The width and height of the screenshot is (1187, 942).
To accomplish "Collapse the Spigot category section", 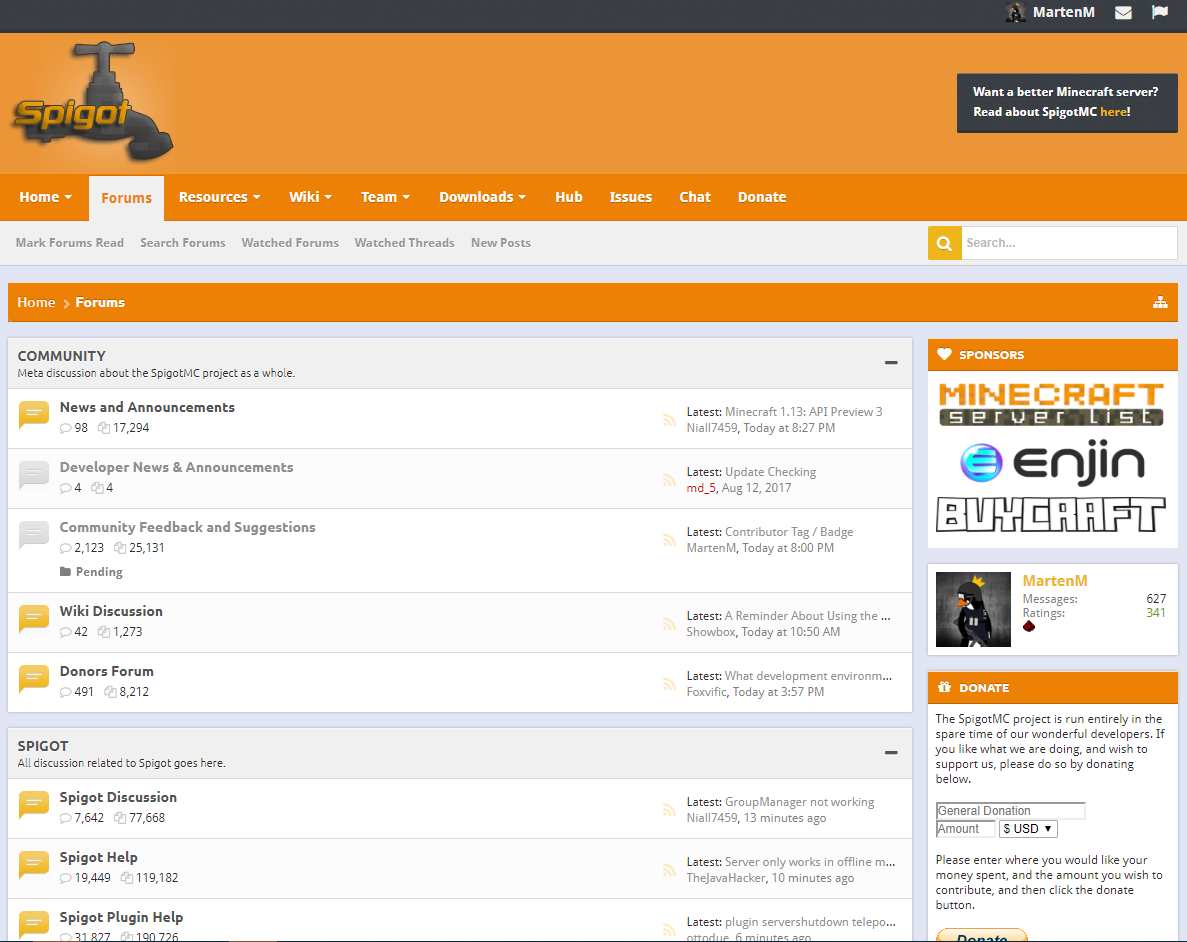I will [x=890, y=753].
